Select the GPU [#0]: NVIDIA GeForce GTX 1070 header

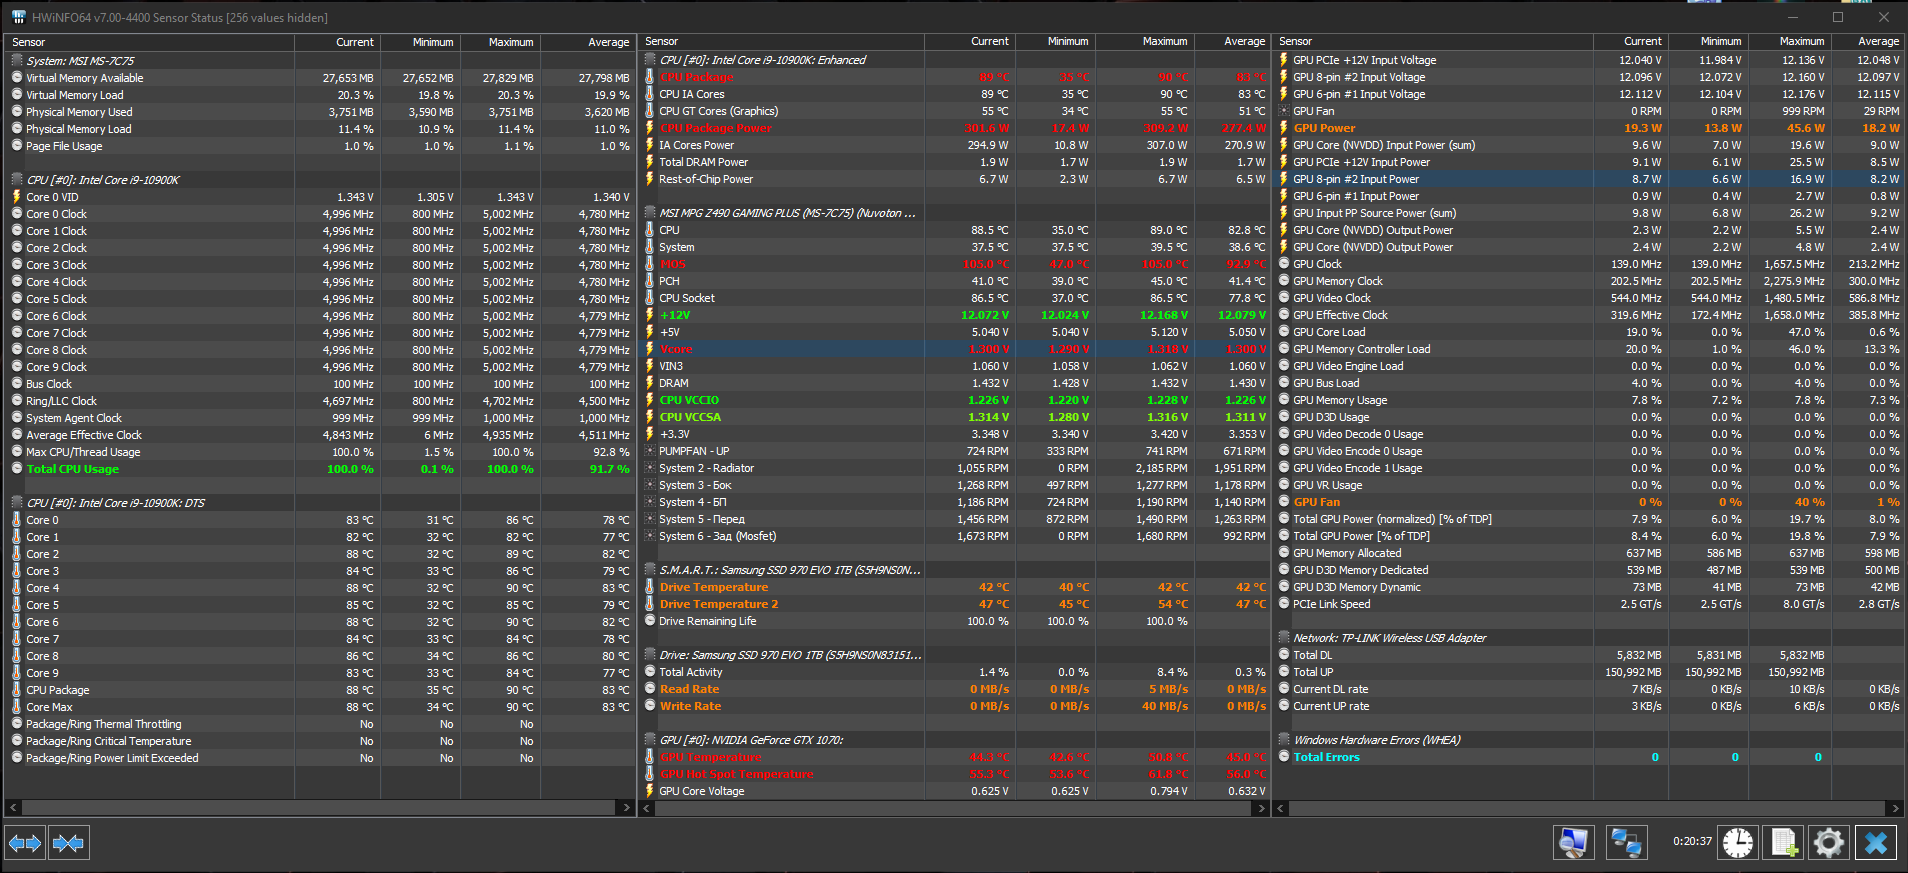click(954, 740)
